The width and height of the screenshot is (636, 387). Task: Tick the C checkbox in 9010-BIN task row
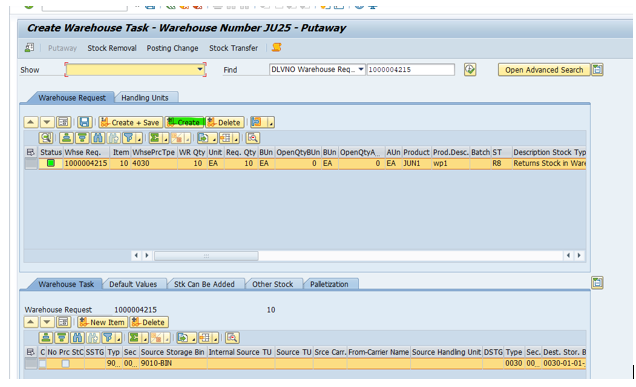tap(43, 363)
